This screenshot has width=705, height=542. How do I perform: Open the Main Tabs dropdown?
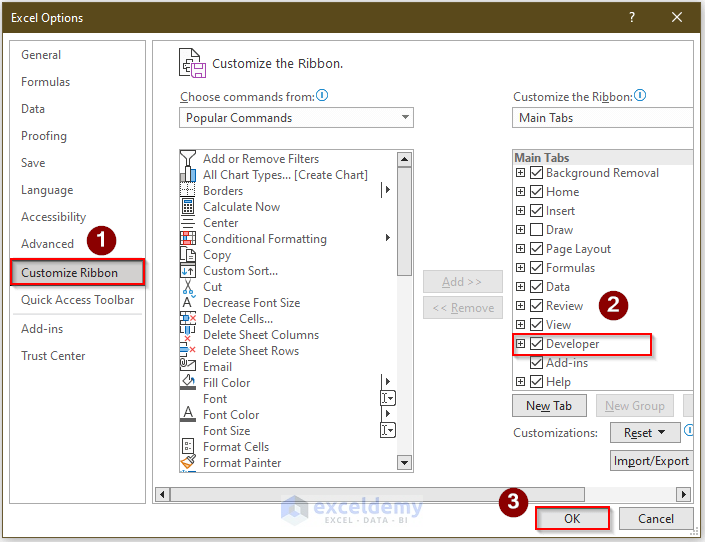tap(602, 117)
